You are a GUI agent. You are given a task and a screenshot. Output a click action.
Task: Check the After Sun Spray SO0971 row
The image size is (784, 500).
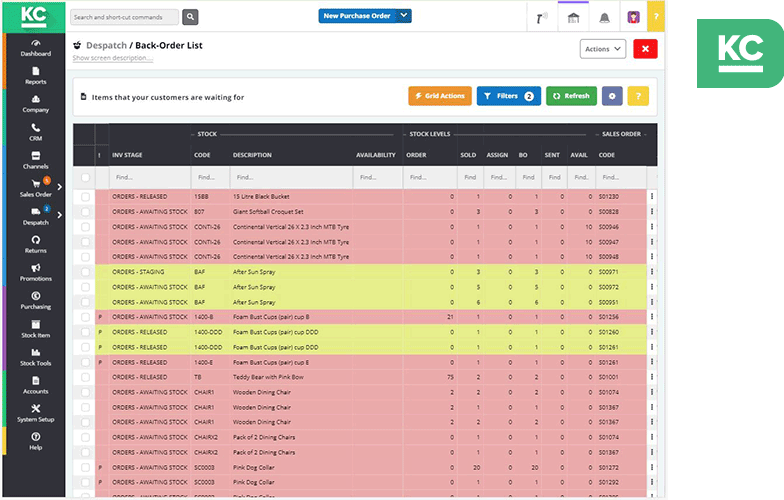click(86, 272)
